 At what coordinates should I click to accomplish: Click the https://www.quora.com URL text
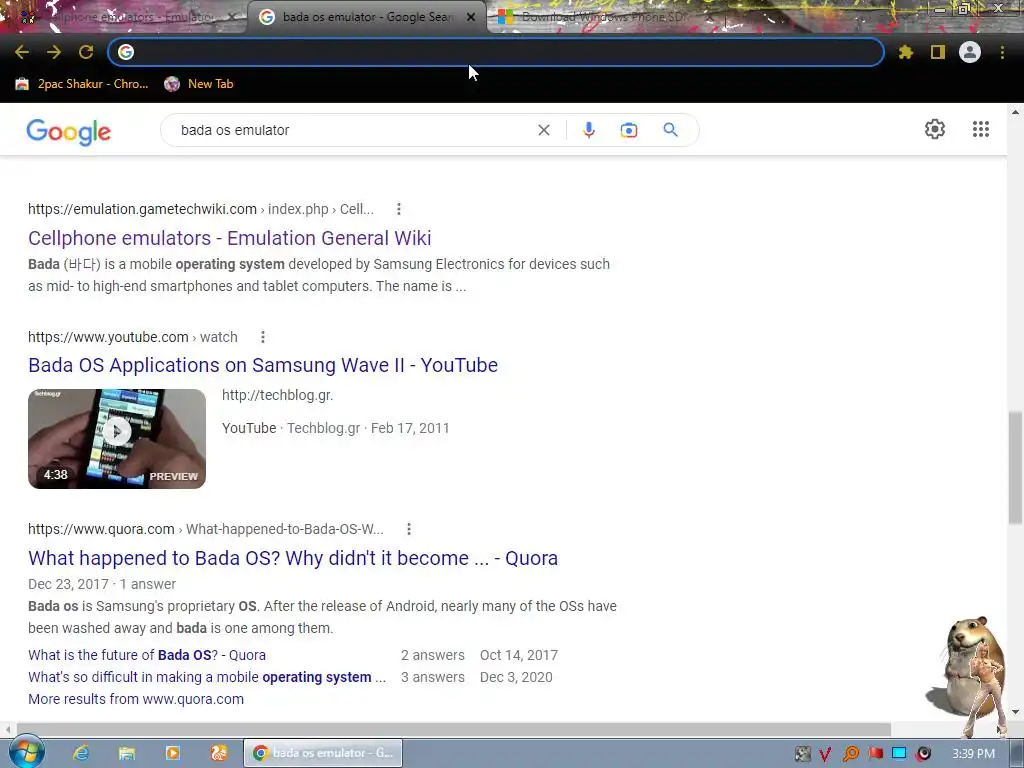click(x=101, y=529)
